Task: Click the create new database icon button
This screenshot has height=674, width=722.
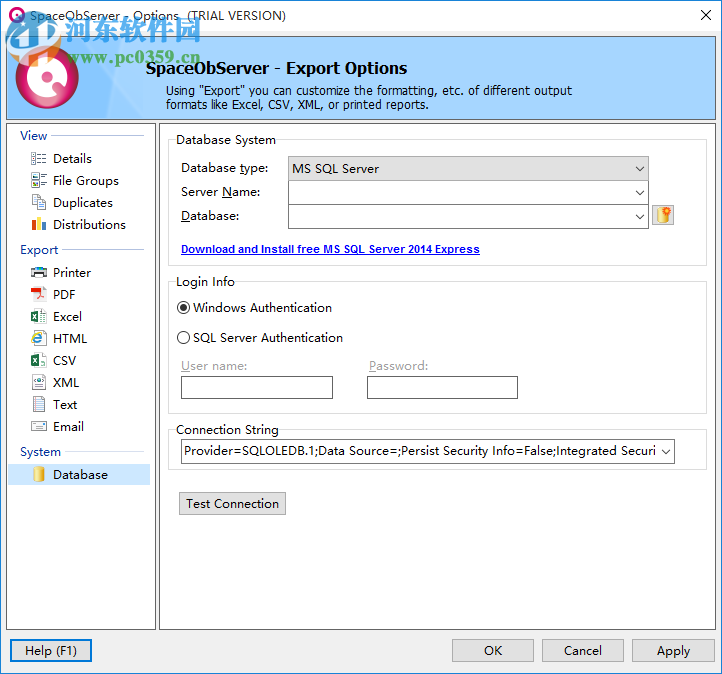Action: click(x=663, y=215)
